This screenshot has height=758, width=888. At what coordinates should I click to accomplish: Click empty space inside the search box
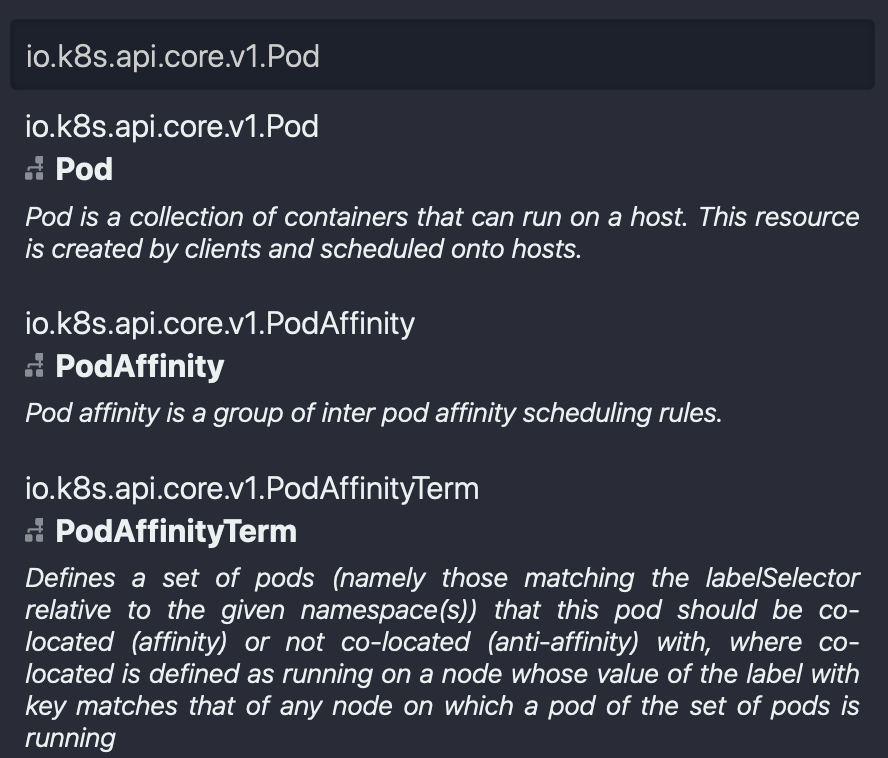click(x=595, y=55)
